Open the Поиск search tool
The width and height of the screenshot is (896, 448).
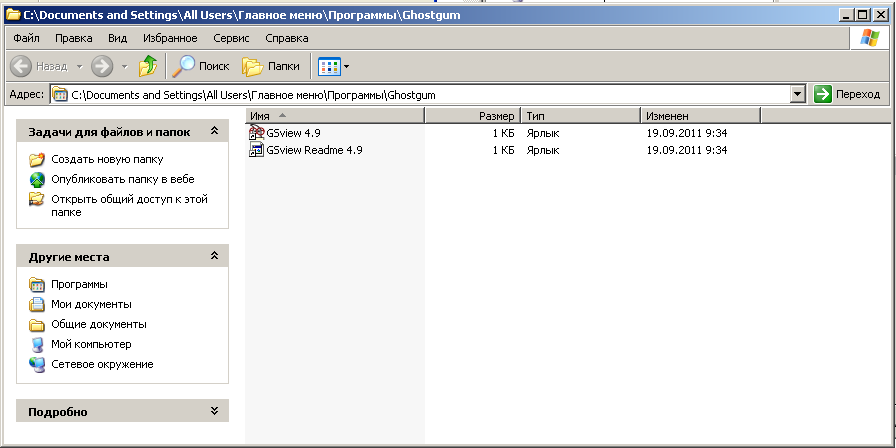coord(201,66)
